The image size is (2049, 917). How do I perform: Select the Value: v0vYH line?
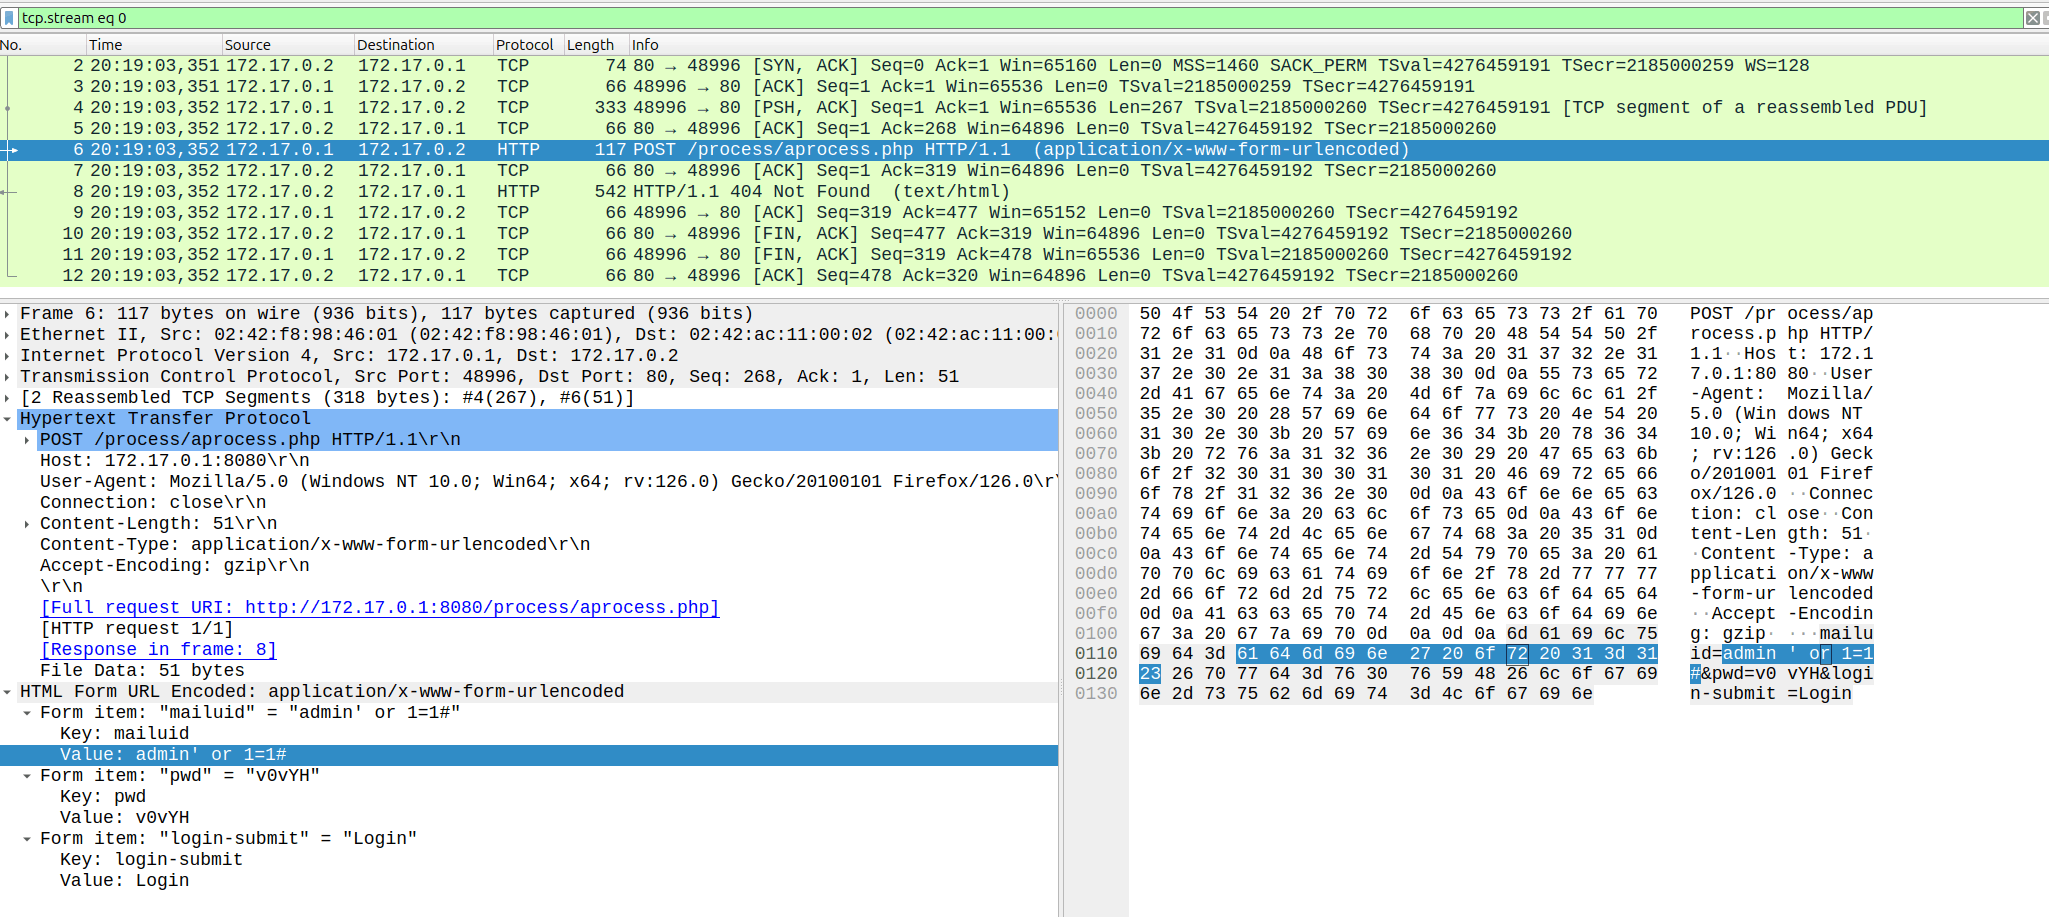(529, 818)
